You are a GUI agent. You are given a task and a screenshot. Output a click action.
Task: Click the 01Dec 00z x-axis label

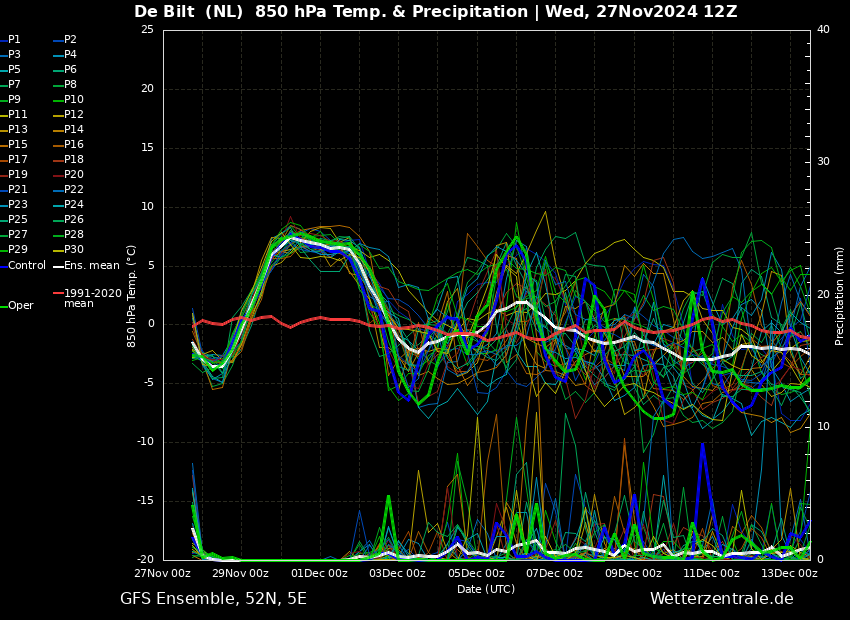[320, 573]
